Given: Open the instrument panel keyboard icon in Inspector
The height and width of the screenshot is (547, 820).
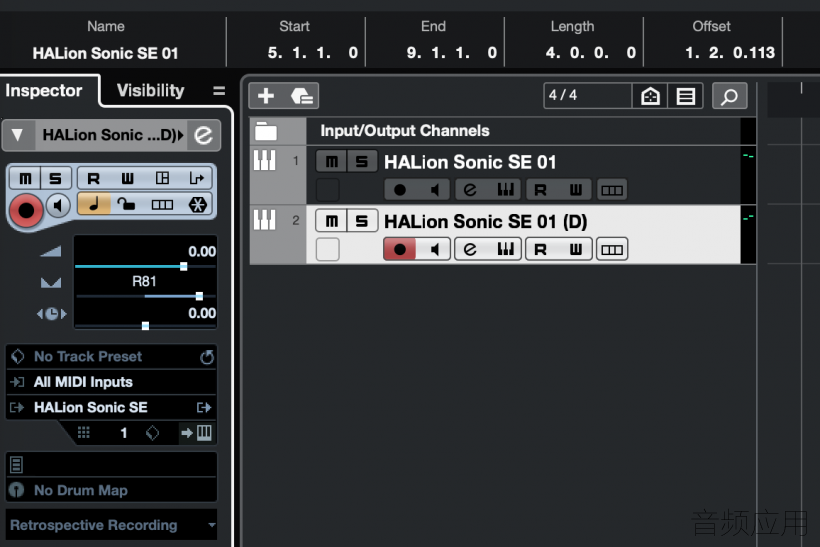Looking at the screenshot, I should [204, 432].
